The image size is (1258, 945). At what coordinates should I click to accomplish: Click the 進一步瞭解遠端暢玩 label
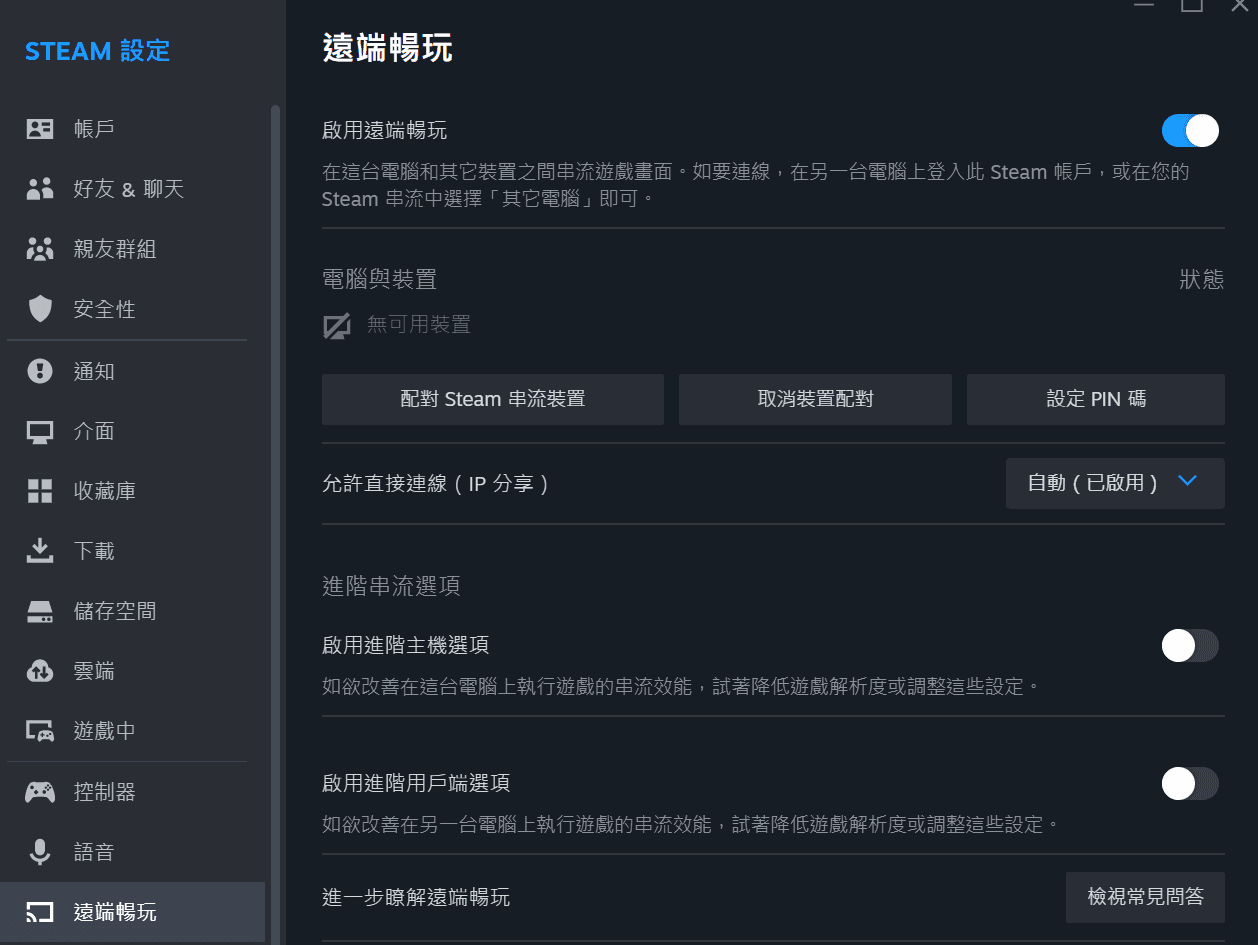(x=416, y=897)
